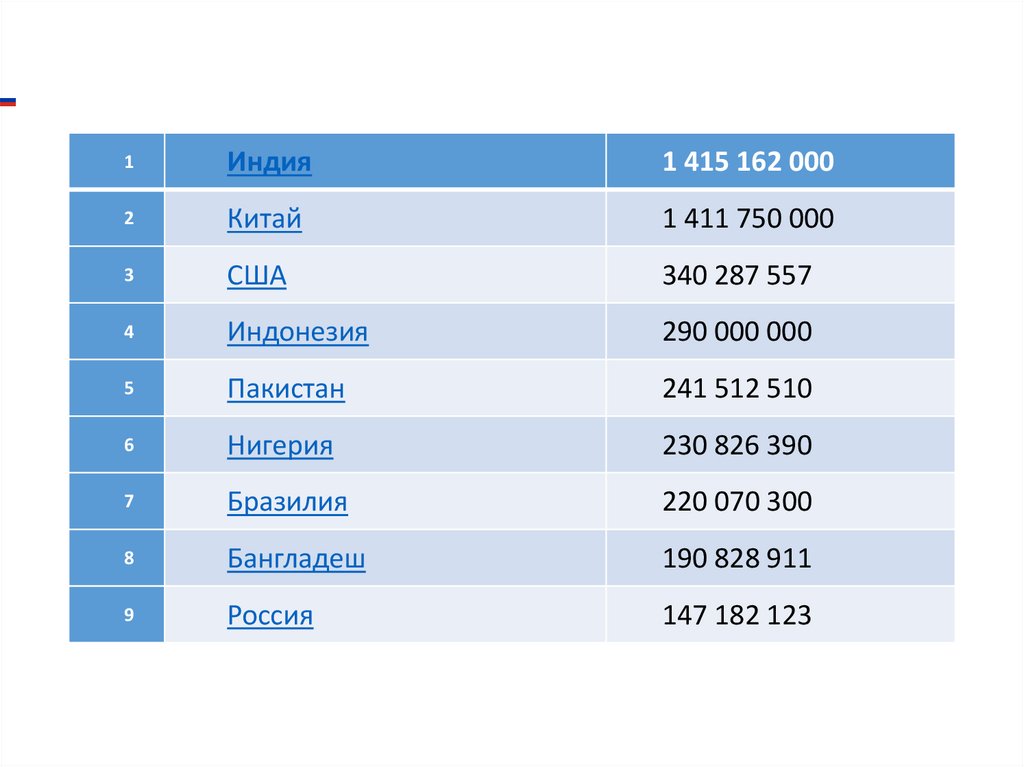Select the 340 287 557 cell
Viewport: 1024px width, 767px height.
click(x=736, y=276)
